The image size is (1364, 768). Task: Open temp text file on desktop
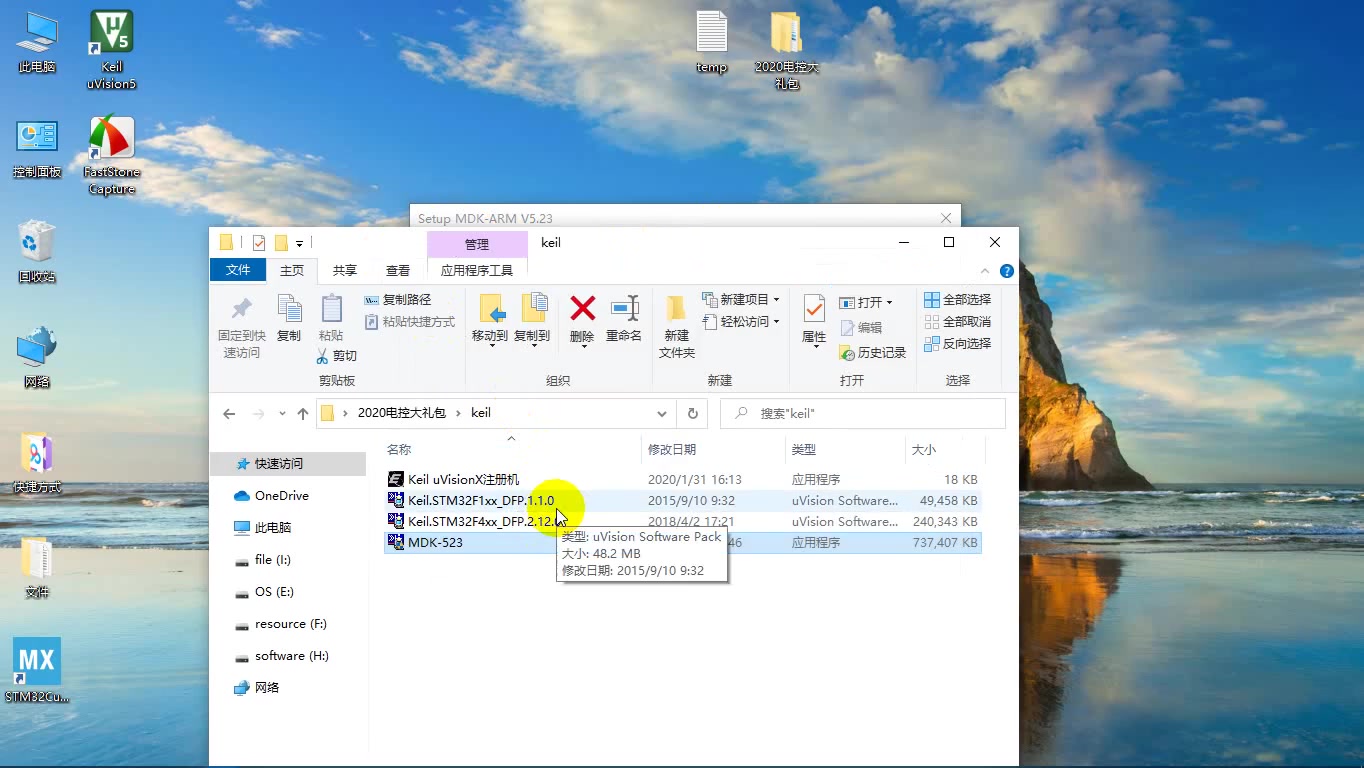point(712,42)
